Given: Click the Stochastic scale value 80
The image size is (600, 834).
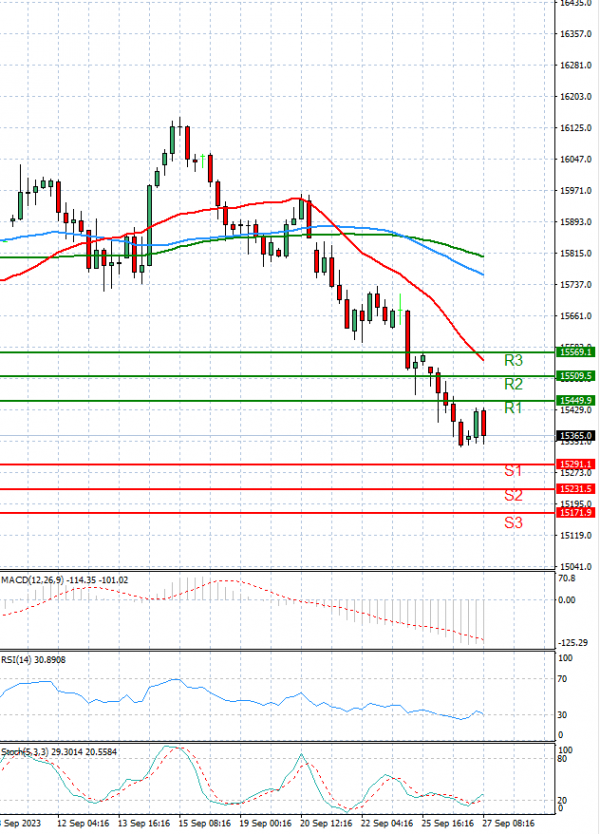Looking at the screenshot, I should (x=562, y=759).
